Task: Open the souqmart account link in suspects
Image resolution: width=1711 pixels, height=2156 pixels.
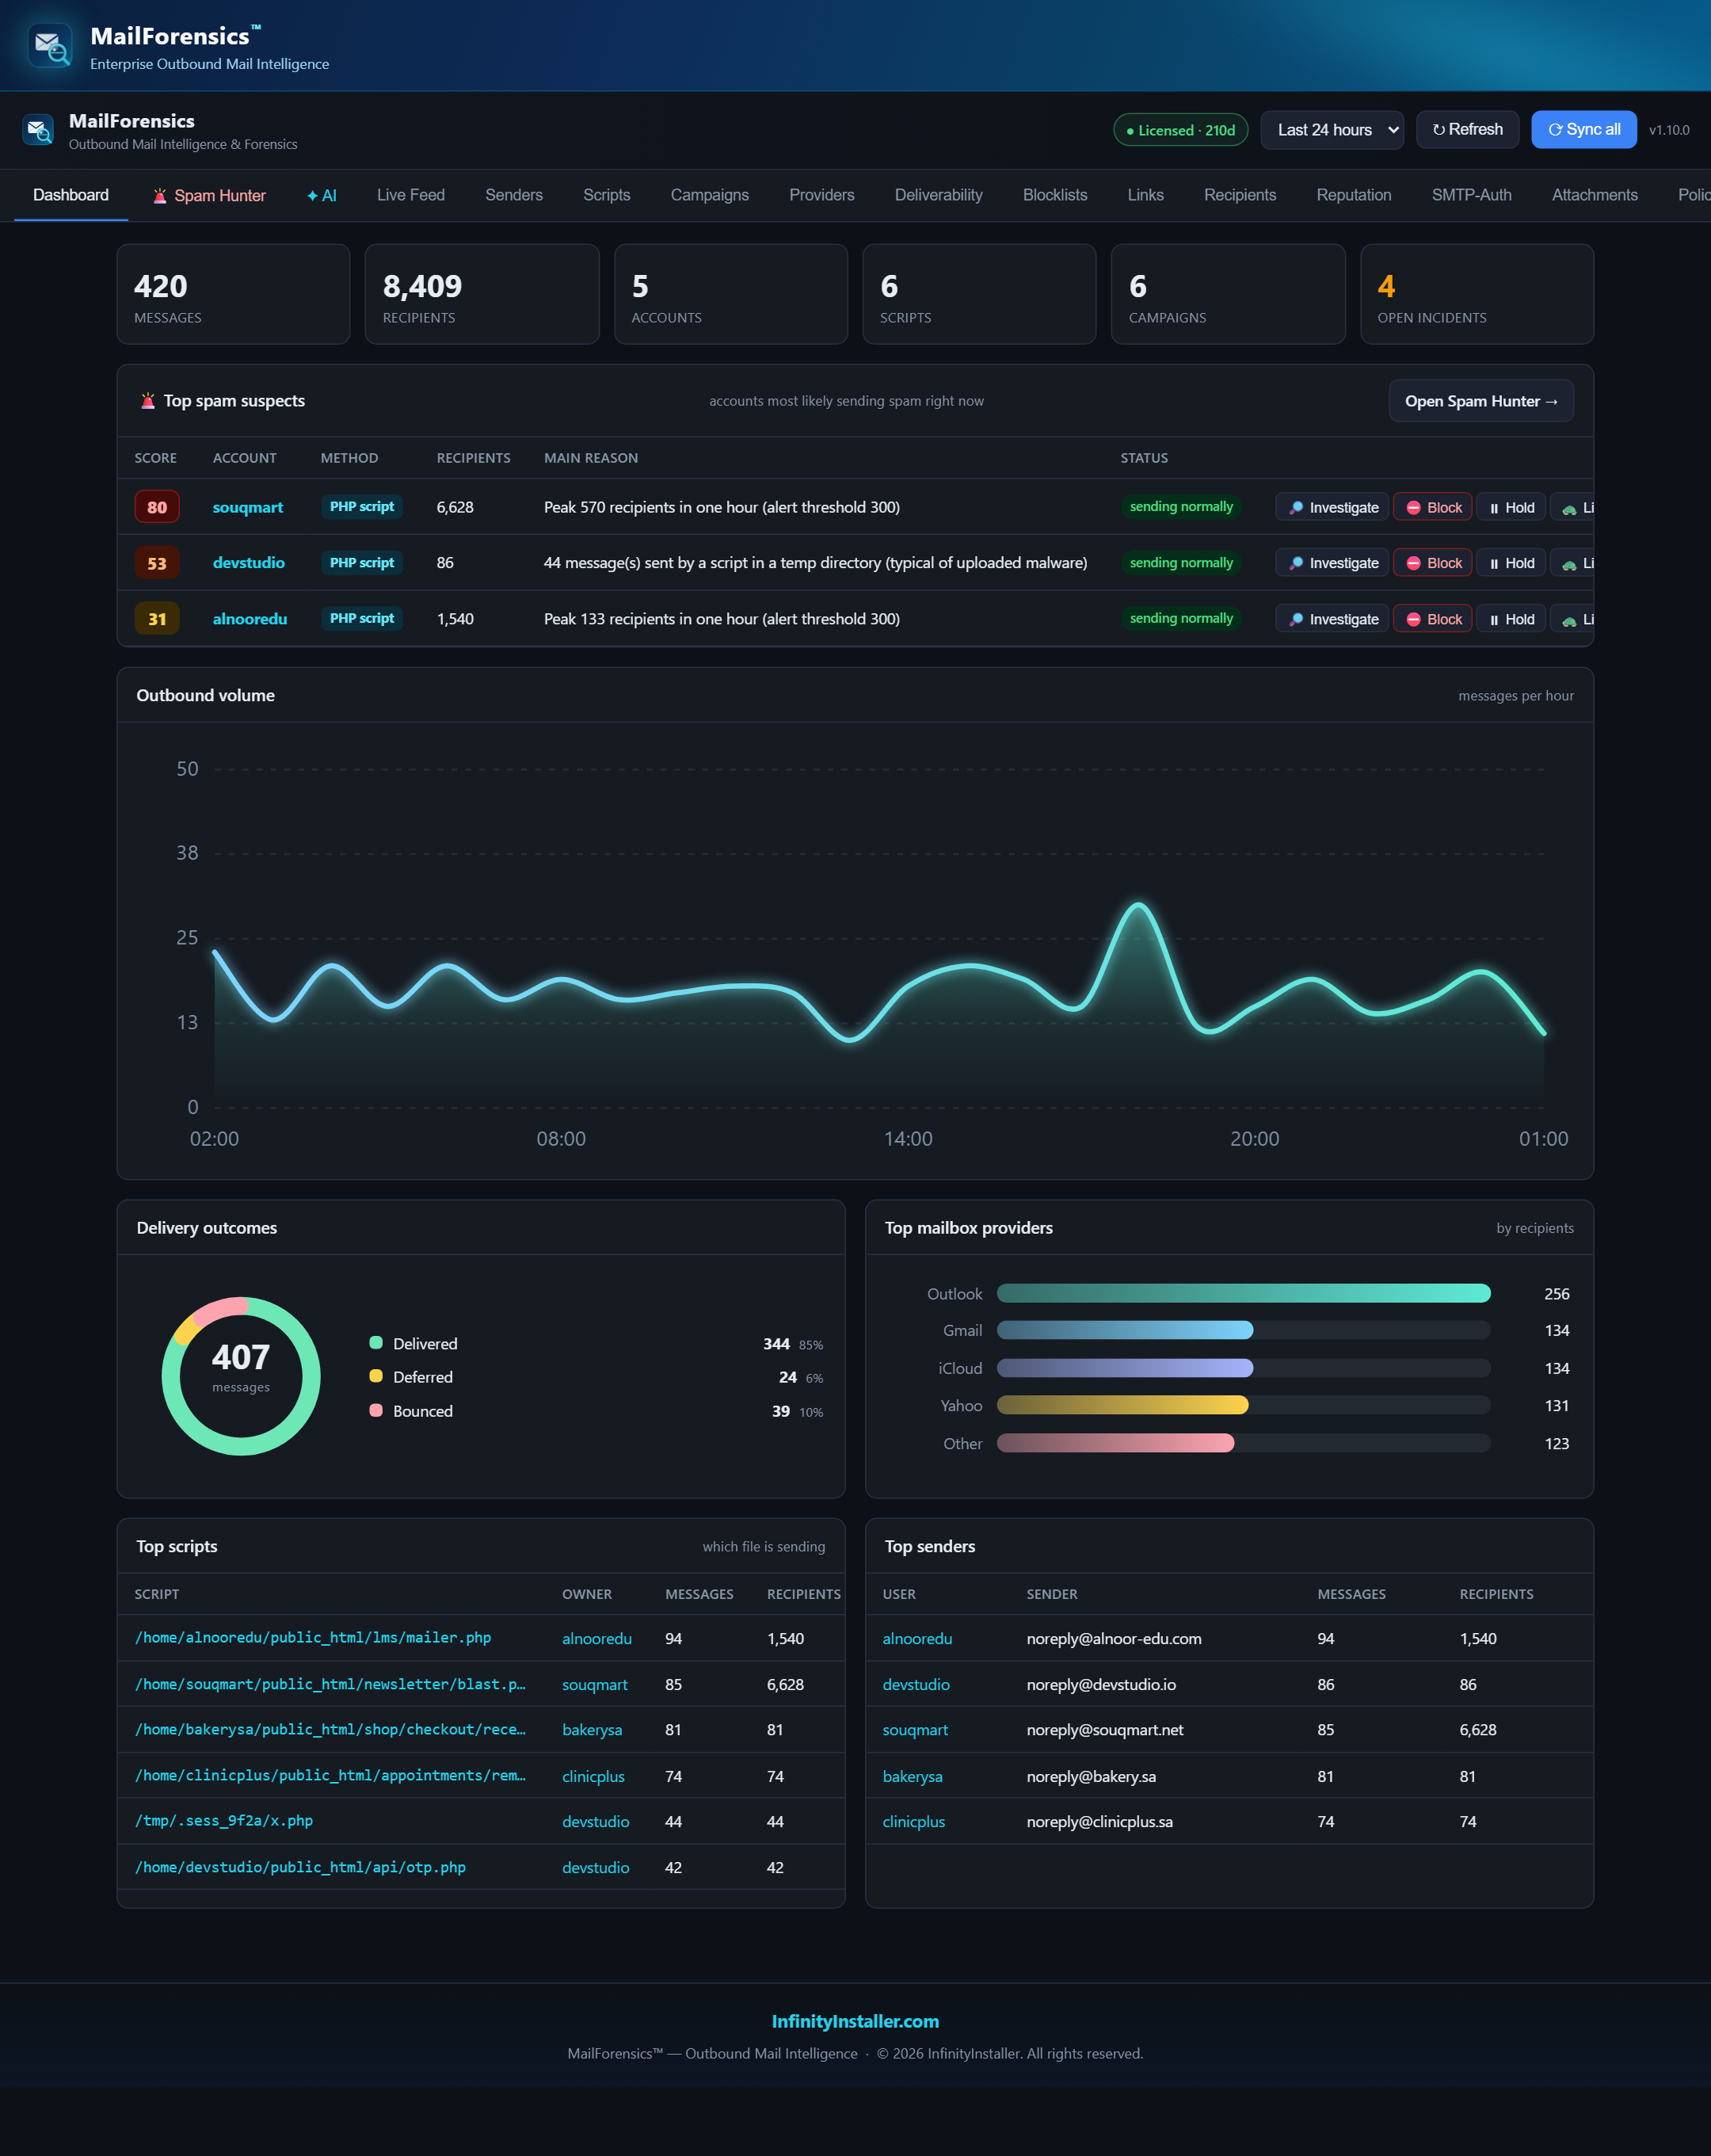Action: click(x=248, y=508)
